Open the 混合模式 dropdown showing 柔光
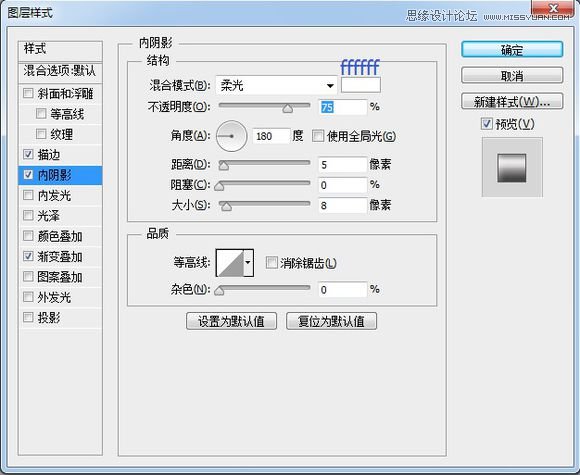 click(x=276, y=86)
